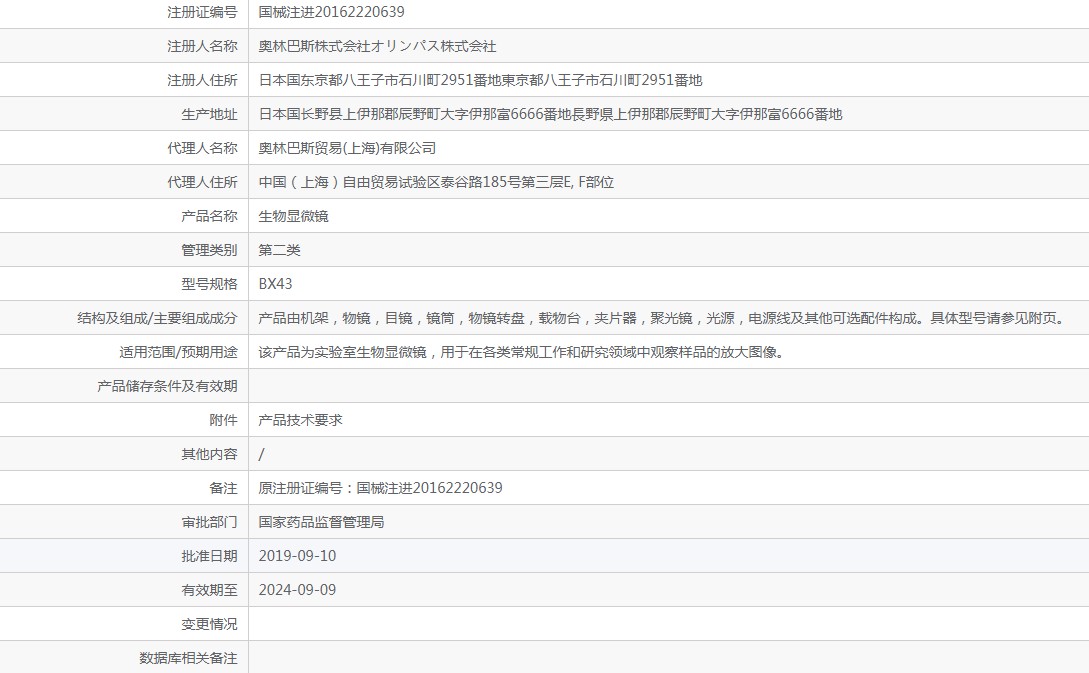This screenshot has width=1089, height=673.
Task: Click the 注册证编号 label
Action: pos(202,12)
